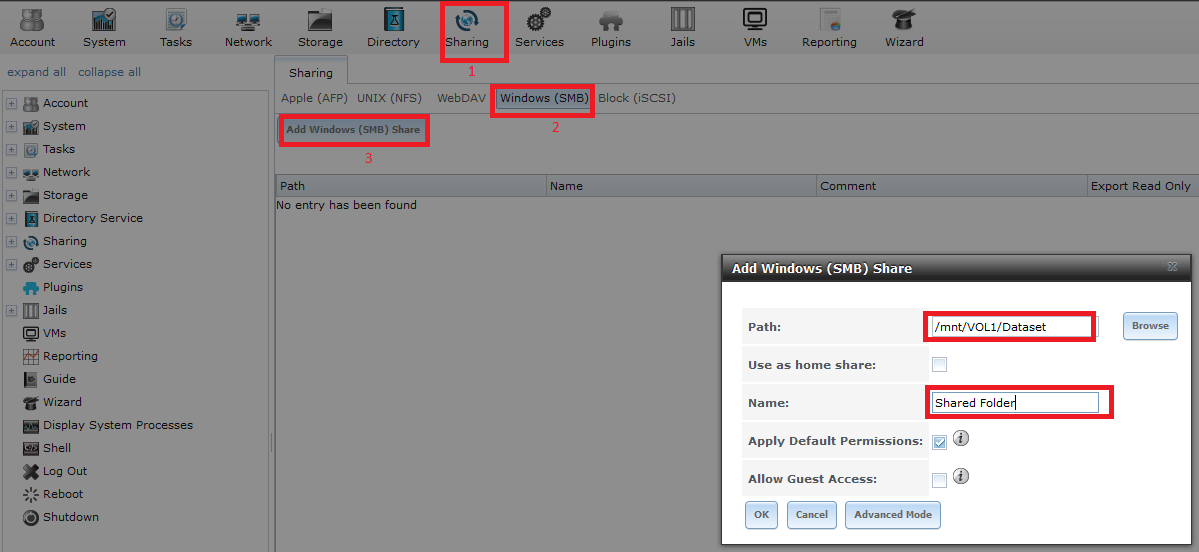Expand the Sharing tree node in sidebar

(11, 242)
